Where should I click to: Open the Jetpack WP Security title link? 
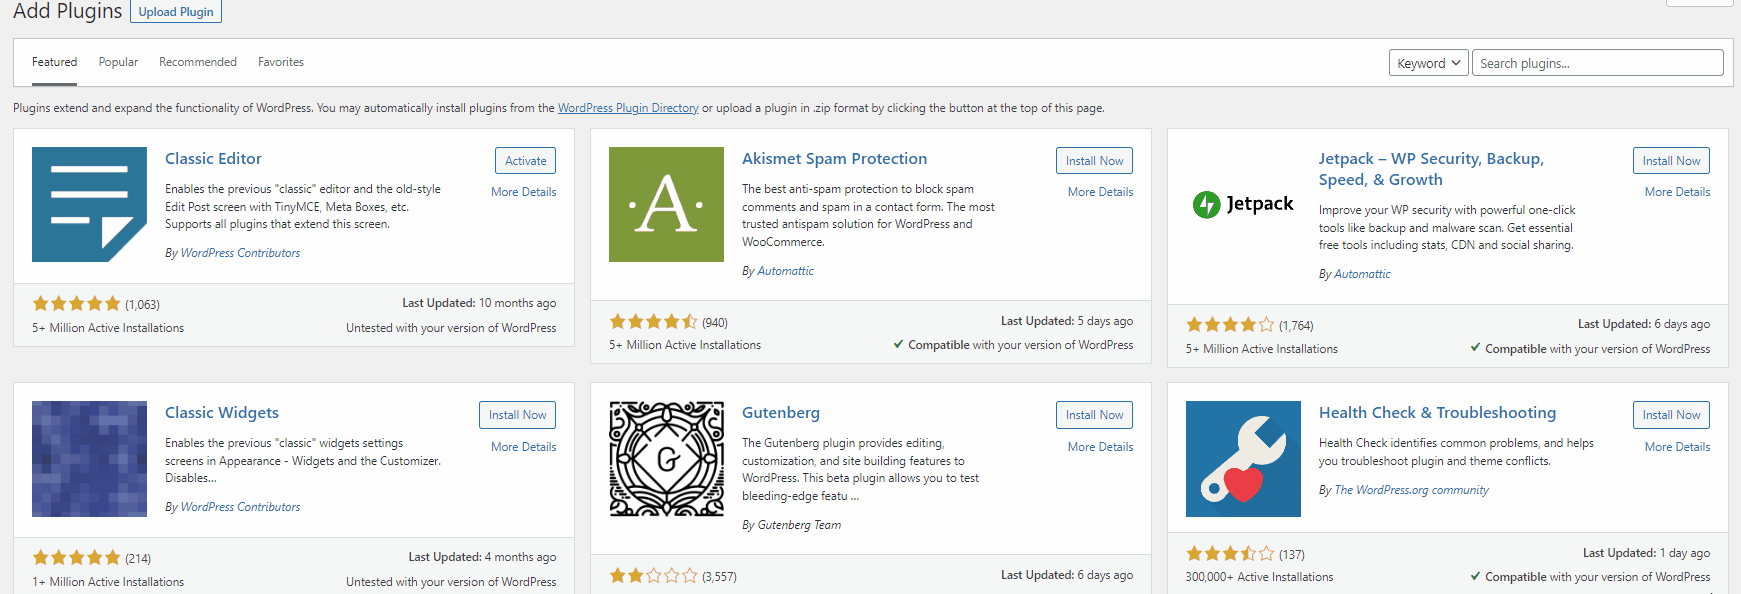tap(1431, 169)
